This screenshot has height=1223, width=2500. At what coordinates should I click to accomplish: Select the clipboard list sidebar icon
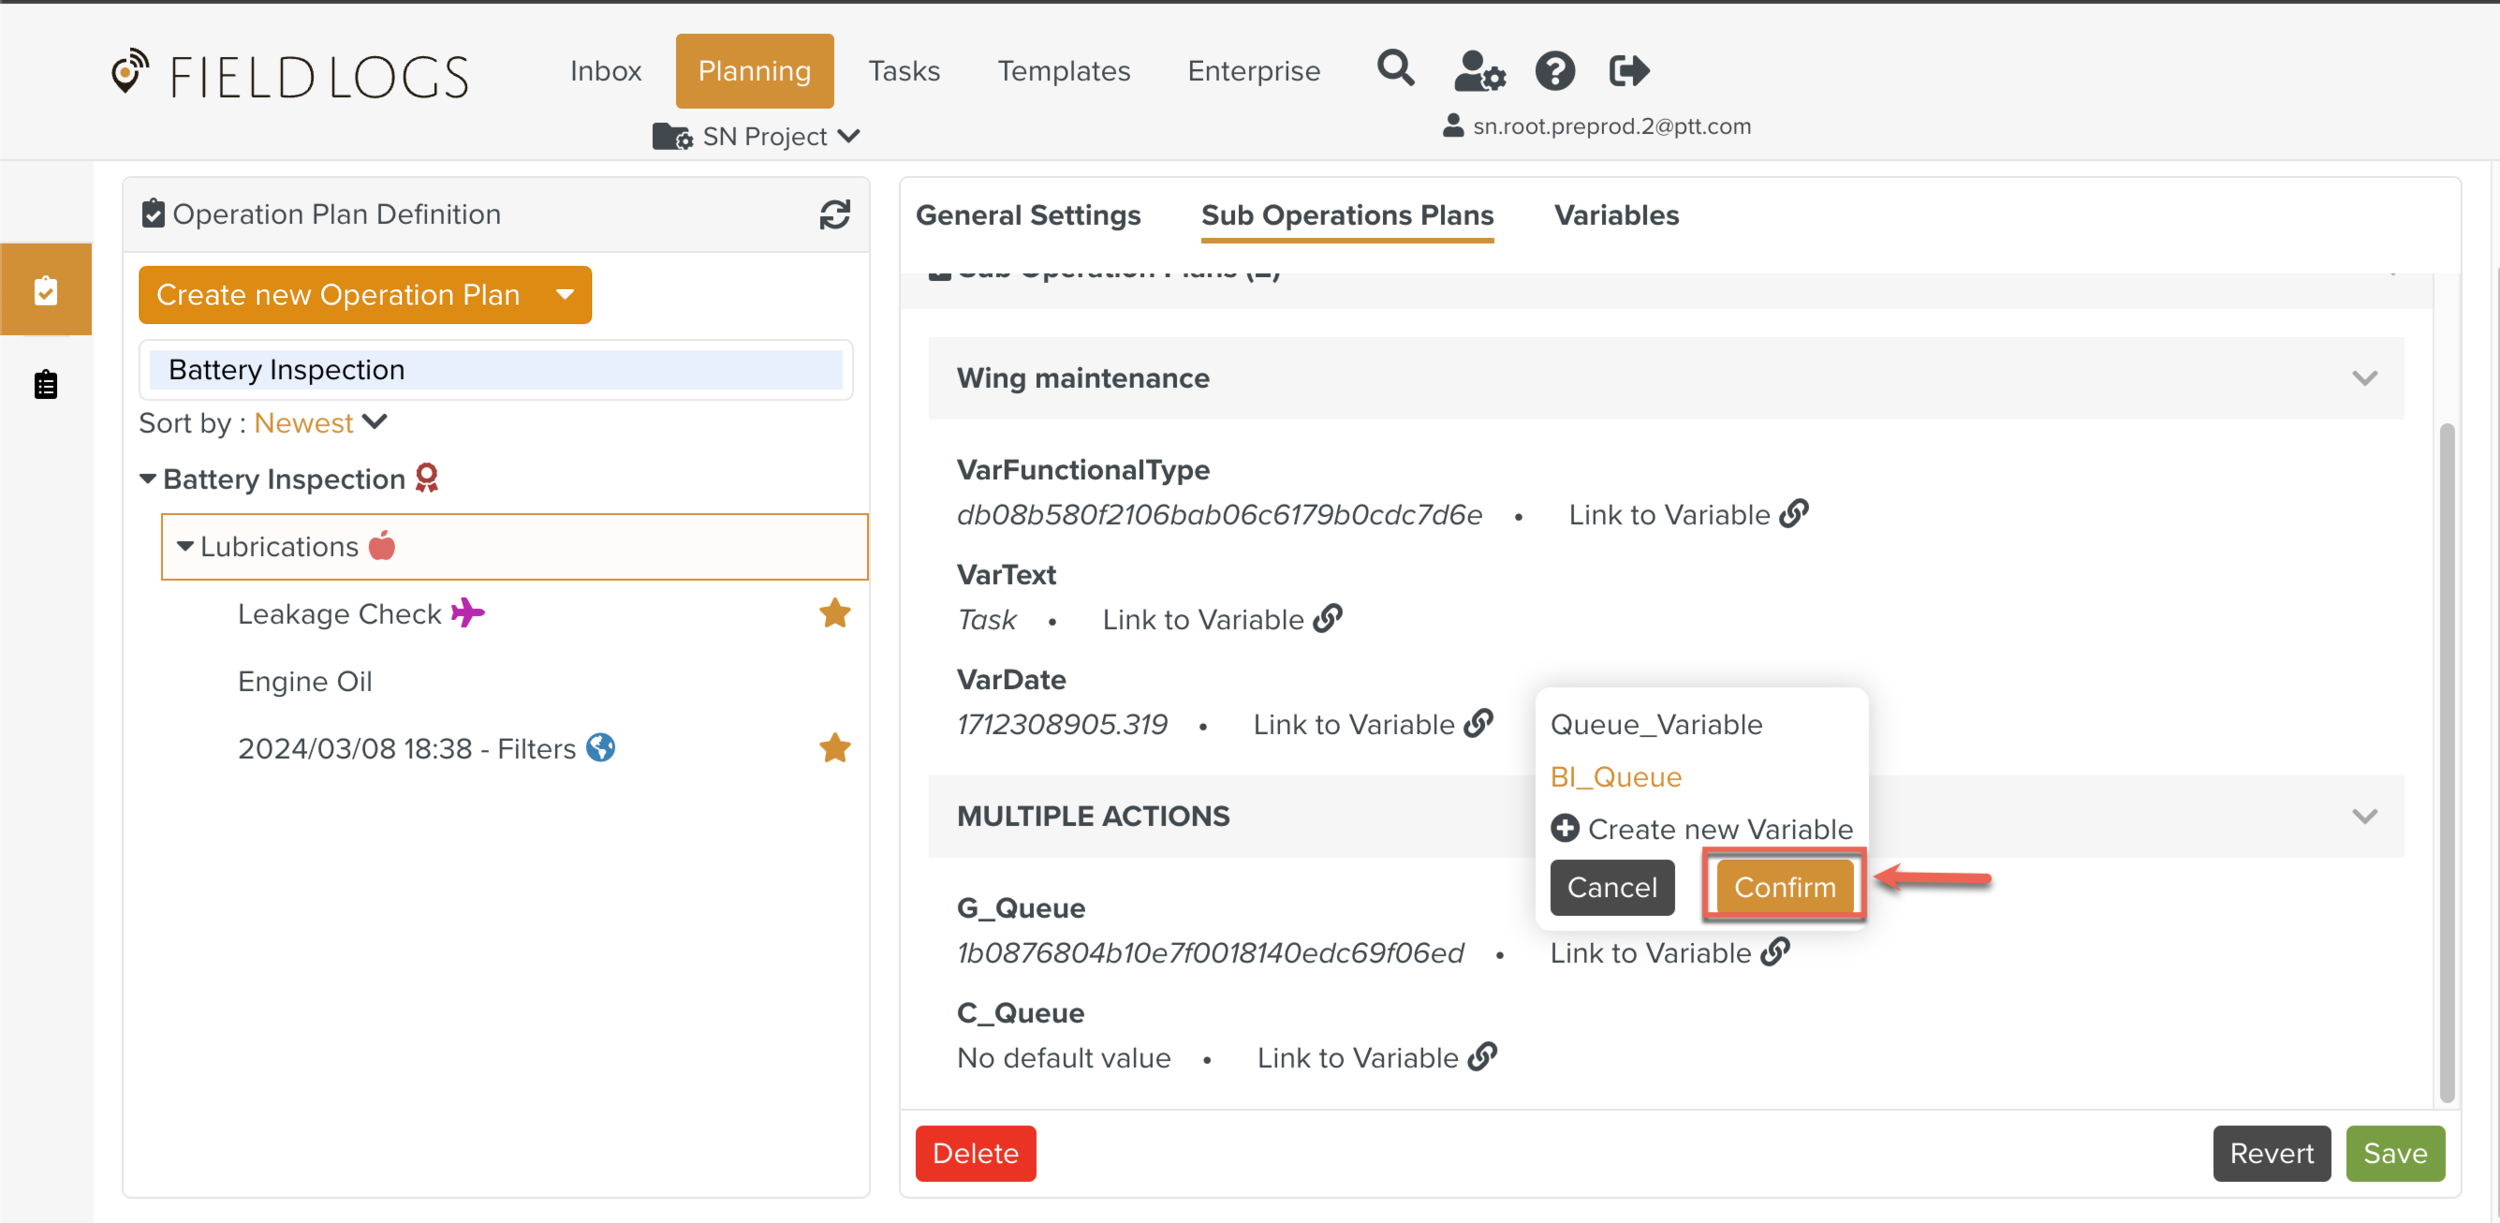pyautogui.click(x=46, y=385)
